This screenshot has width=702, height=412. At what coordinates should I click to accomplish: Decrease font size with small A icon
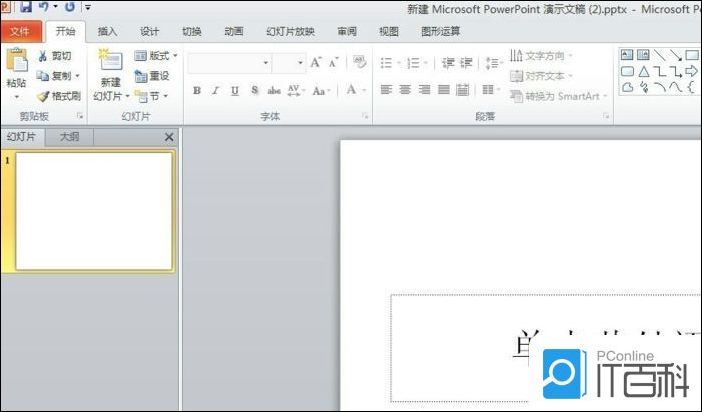pyautogui.click(x=334, y=63)
